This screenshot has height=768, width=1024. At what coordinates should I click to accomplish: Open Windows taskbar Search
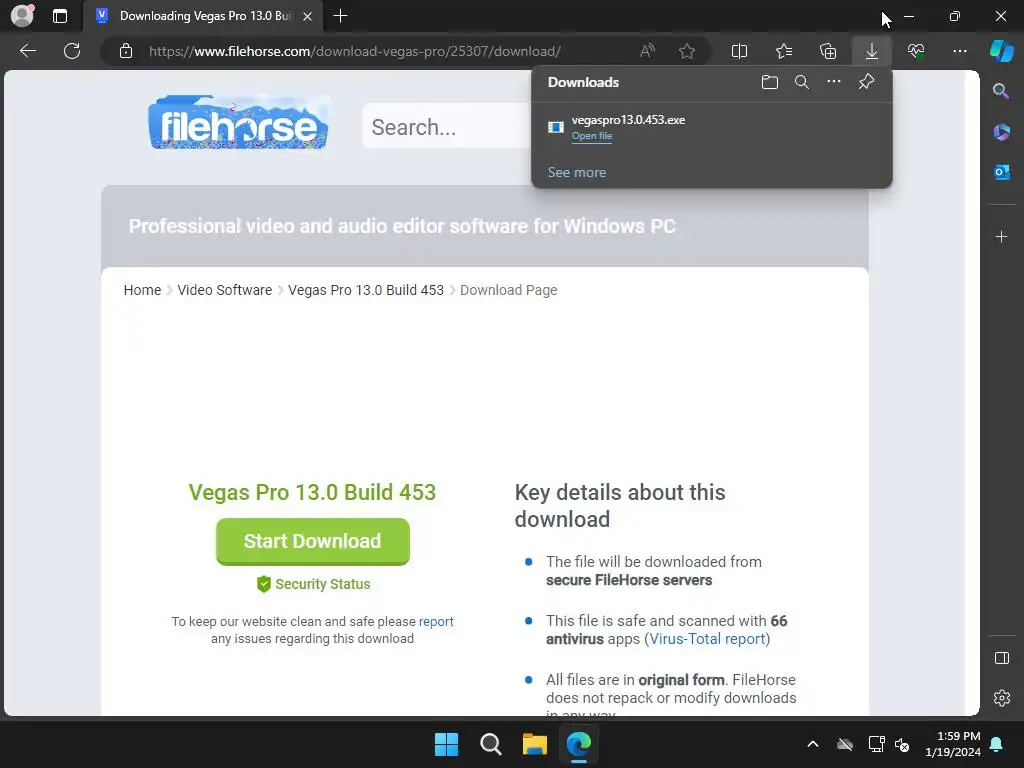coord(490,744)
